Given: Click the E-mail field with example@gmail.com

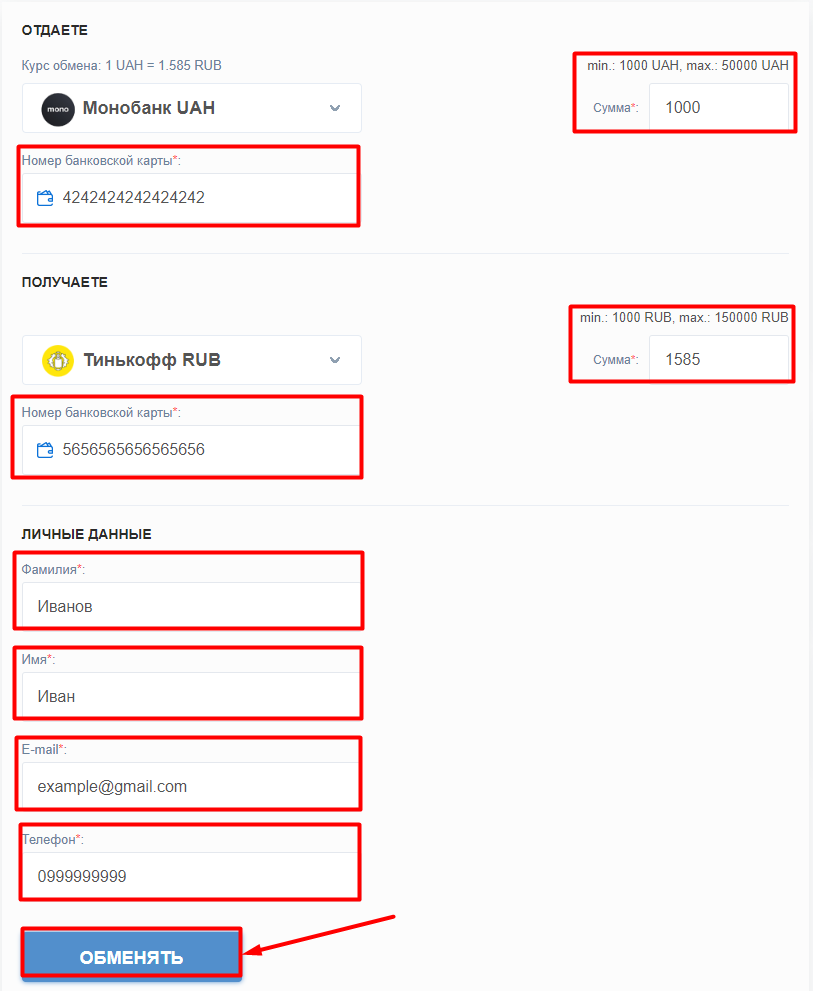Looking at the screenshot, I should coord(190,786).
